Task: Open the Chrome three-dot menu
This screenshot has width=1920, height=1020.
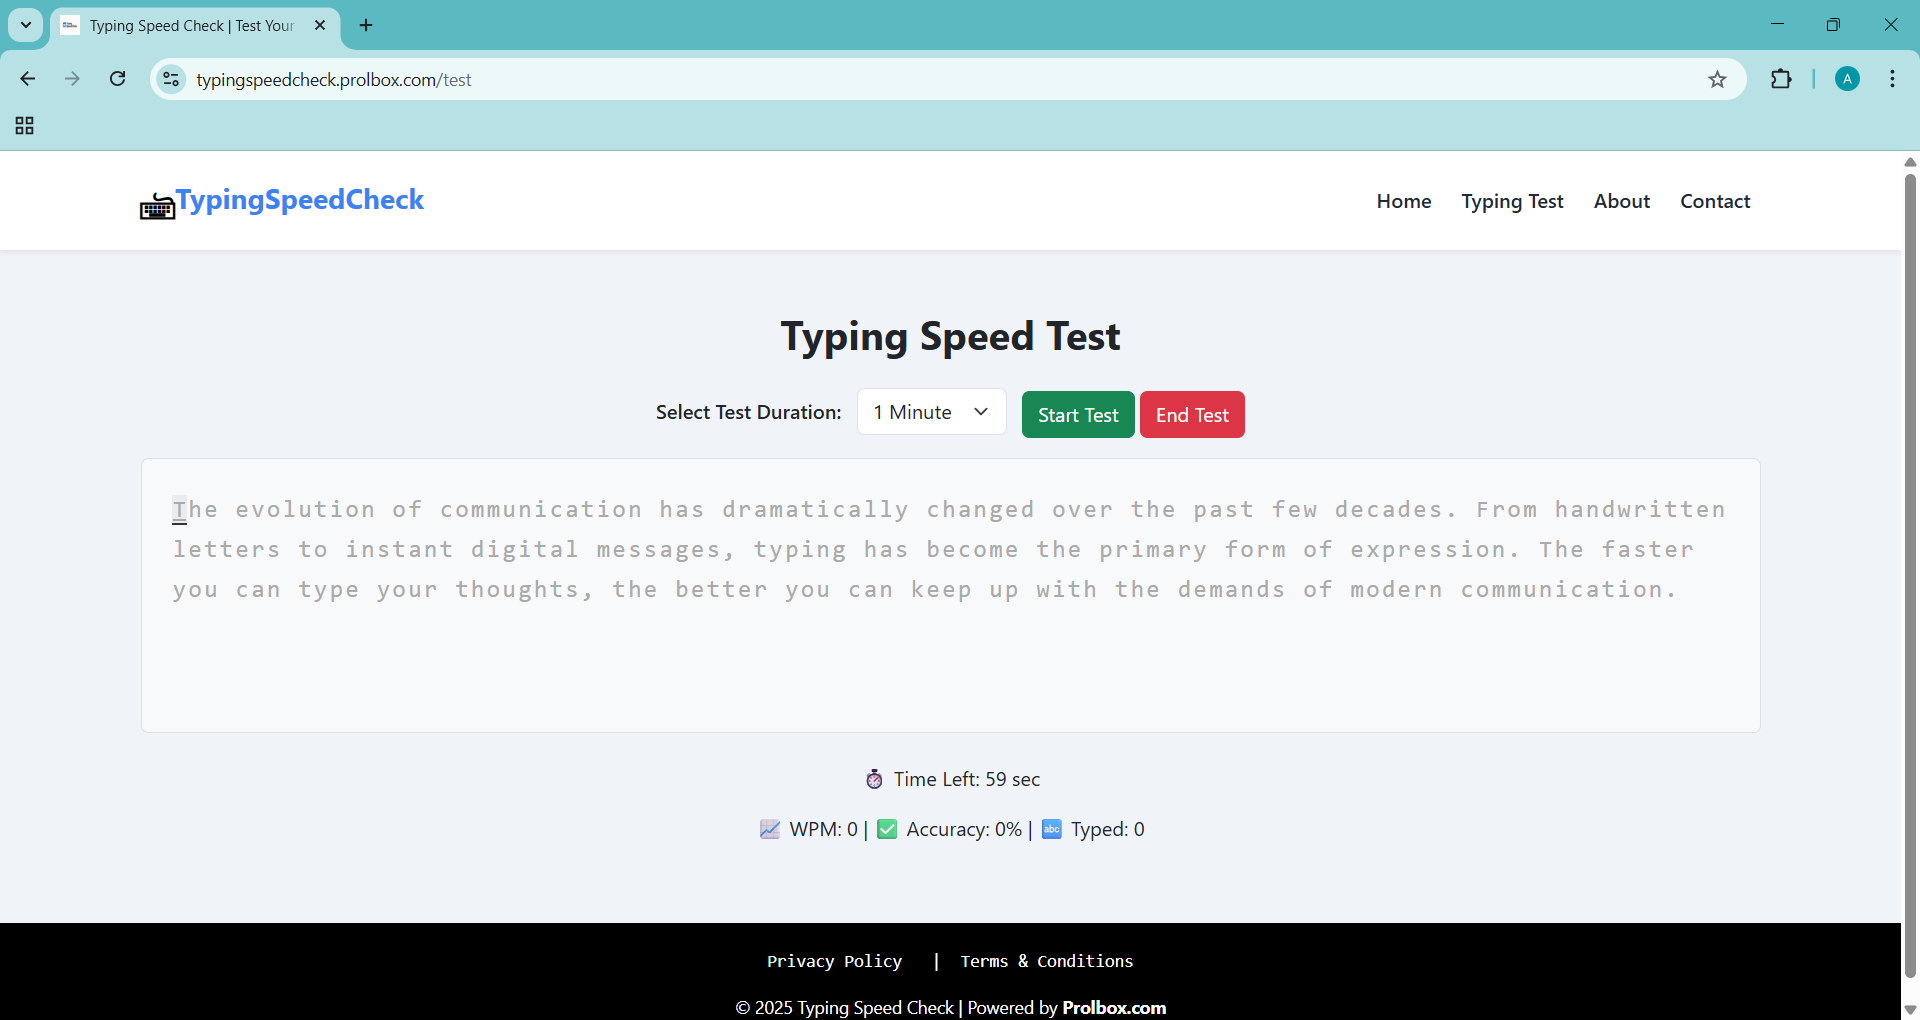Action: pyautogui.click(x=1892, y=80)
